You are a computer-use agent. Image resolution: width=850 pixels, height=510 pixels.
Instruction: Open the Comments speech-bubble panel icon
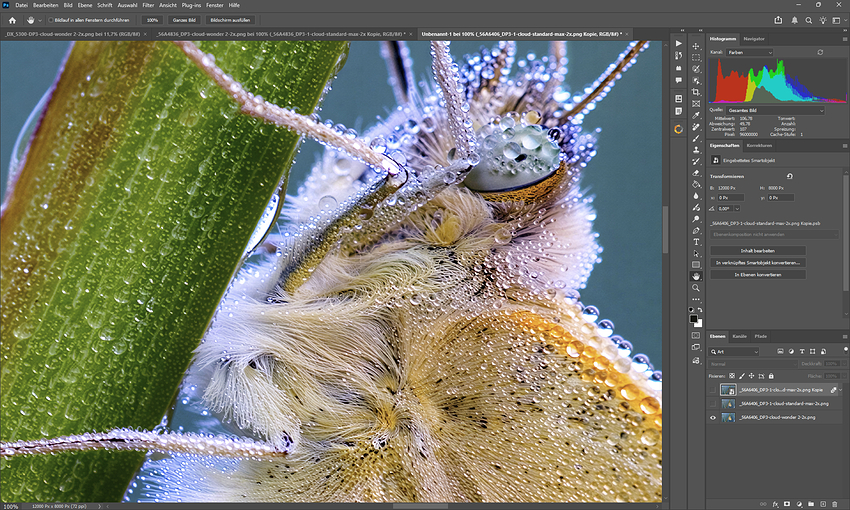click(679, 80)
